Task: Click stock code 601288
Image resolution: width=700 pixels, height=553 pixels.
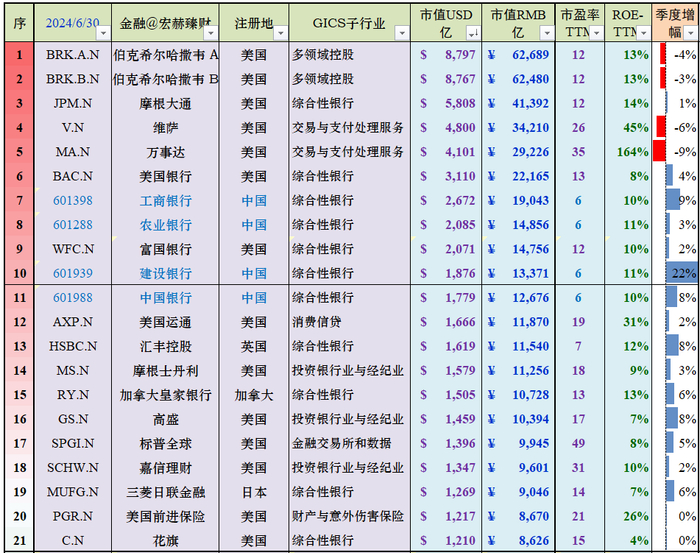Action: tap(73, 225)
